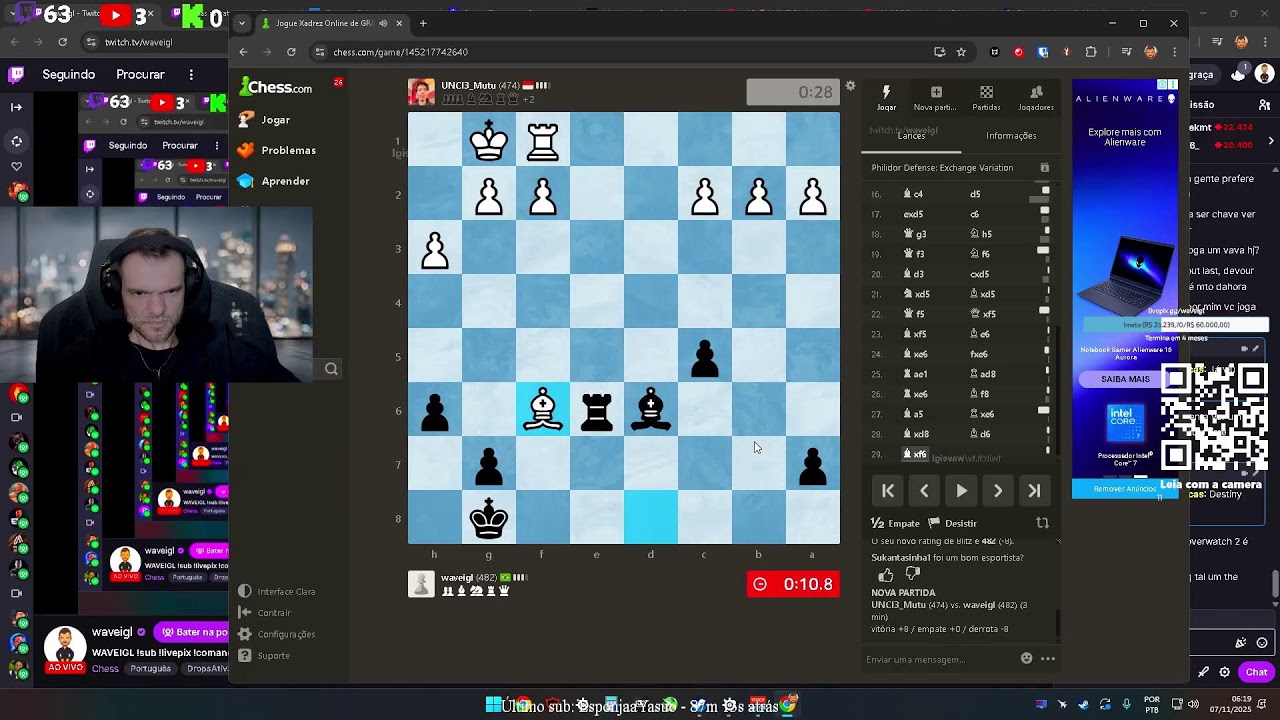Click Seguindo in the Twitch window

[68, 74]
